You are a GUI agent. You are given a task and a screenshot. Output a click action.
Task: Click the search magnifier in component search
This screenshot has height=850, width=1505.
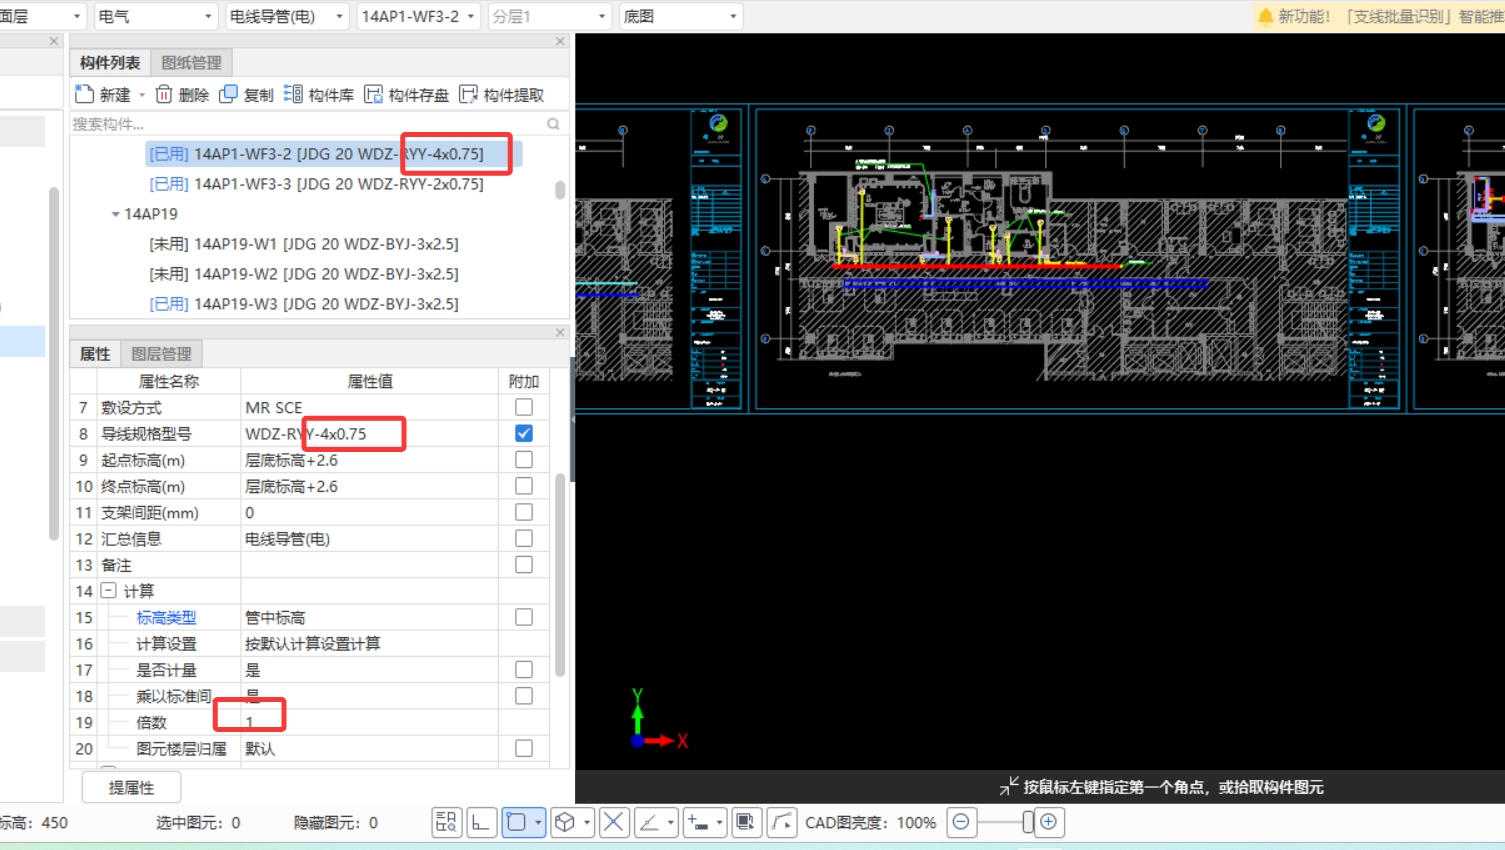[553, 124]
